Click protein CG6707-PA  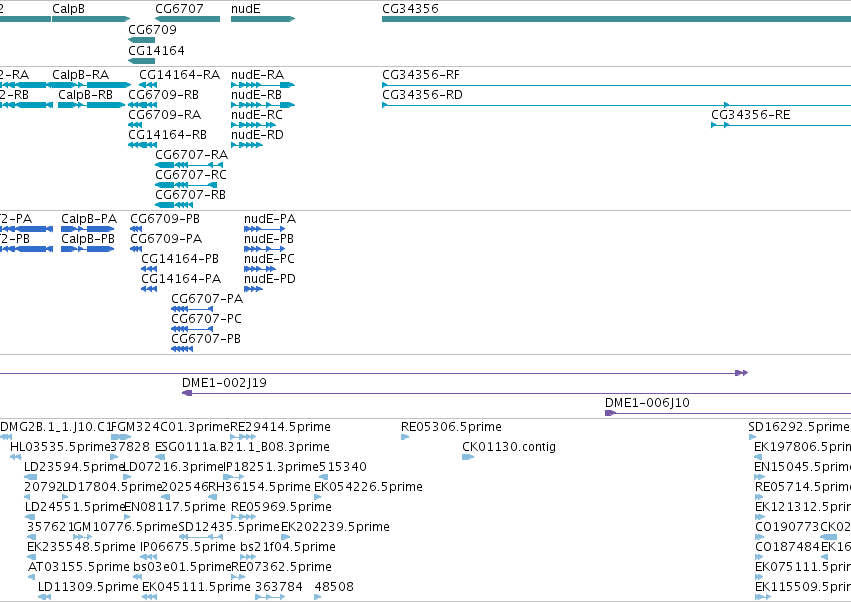point(192,309)
